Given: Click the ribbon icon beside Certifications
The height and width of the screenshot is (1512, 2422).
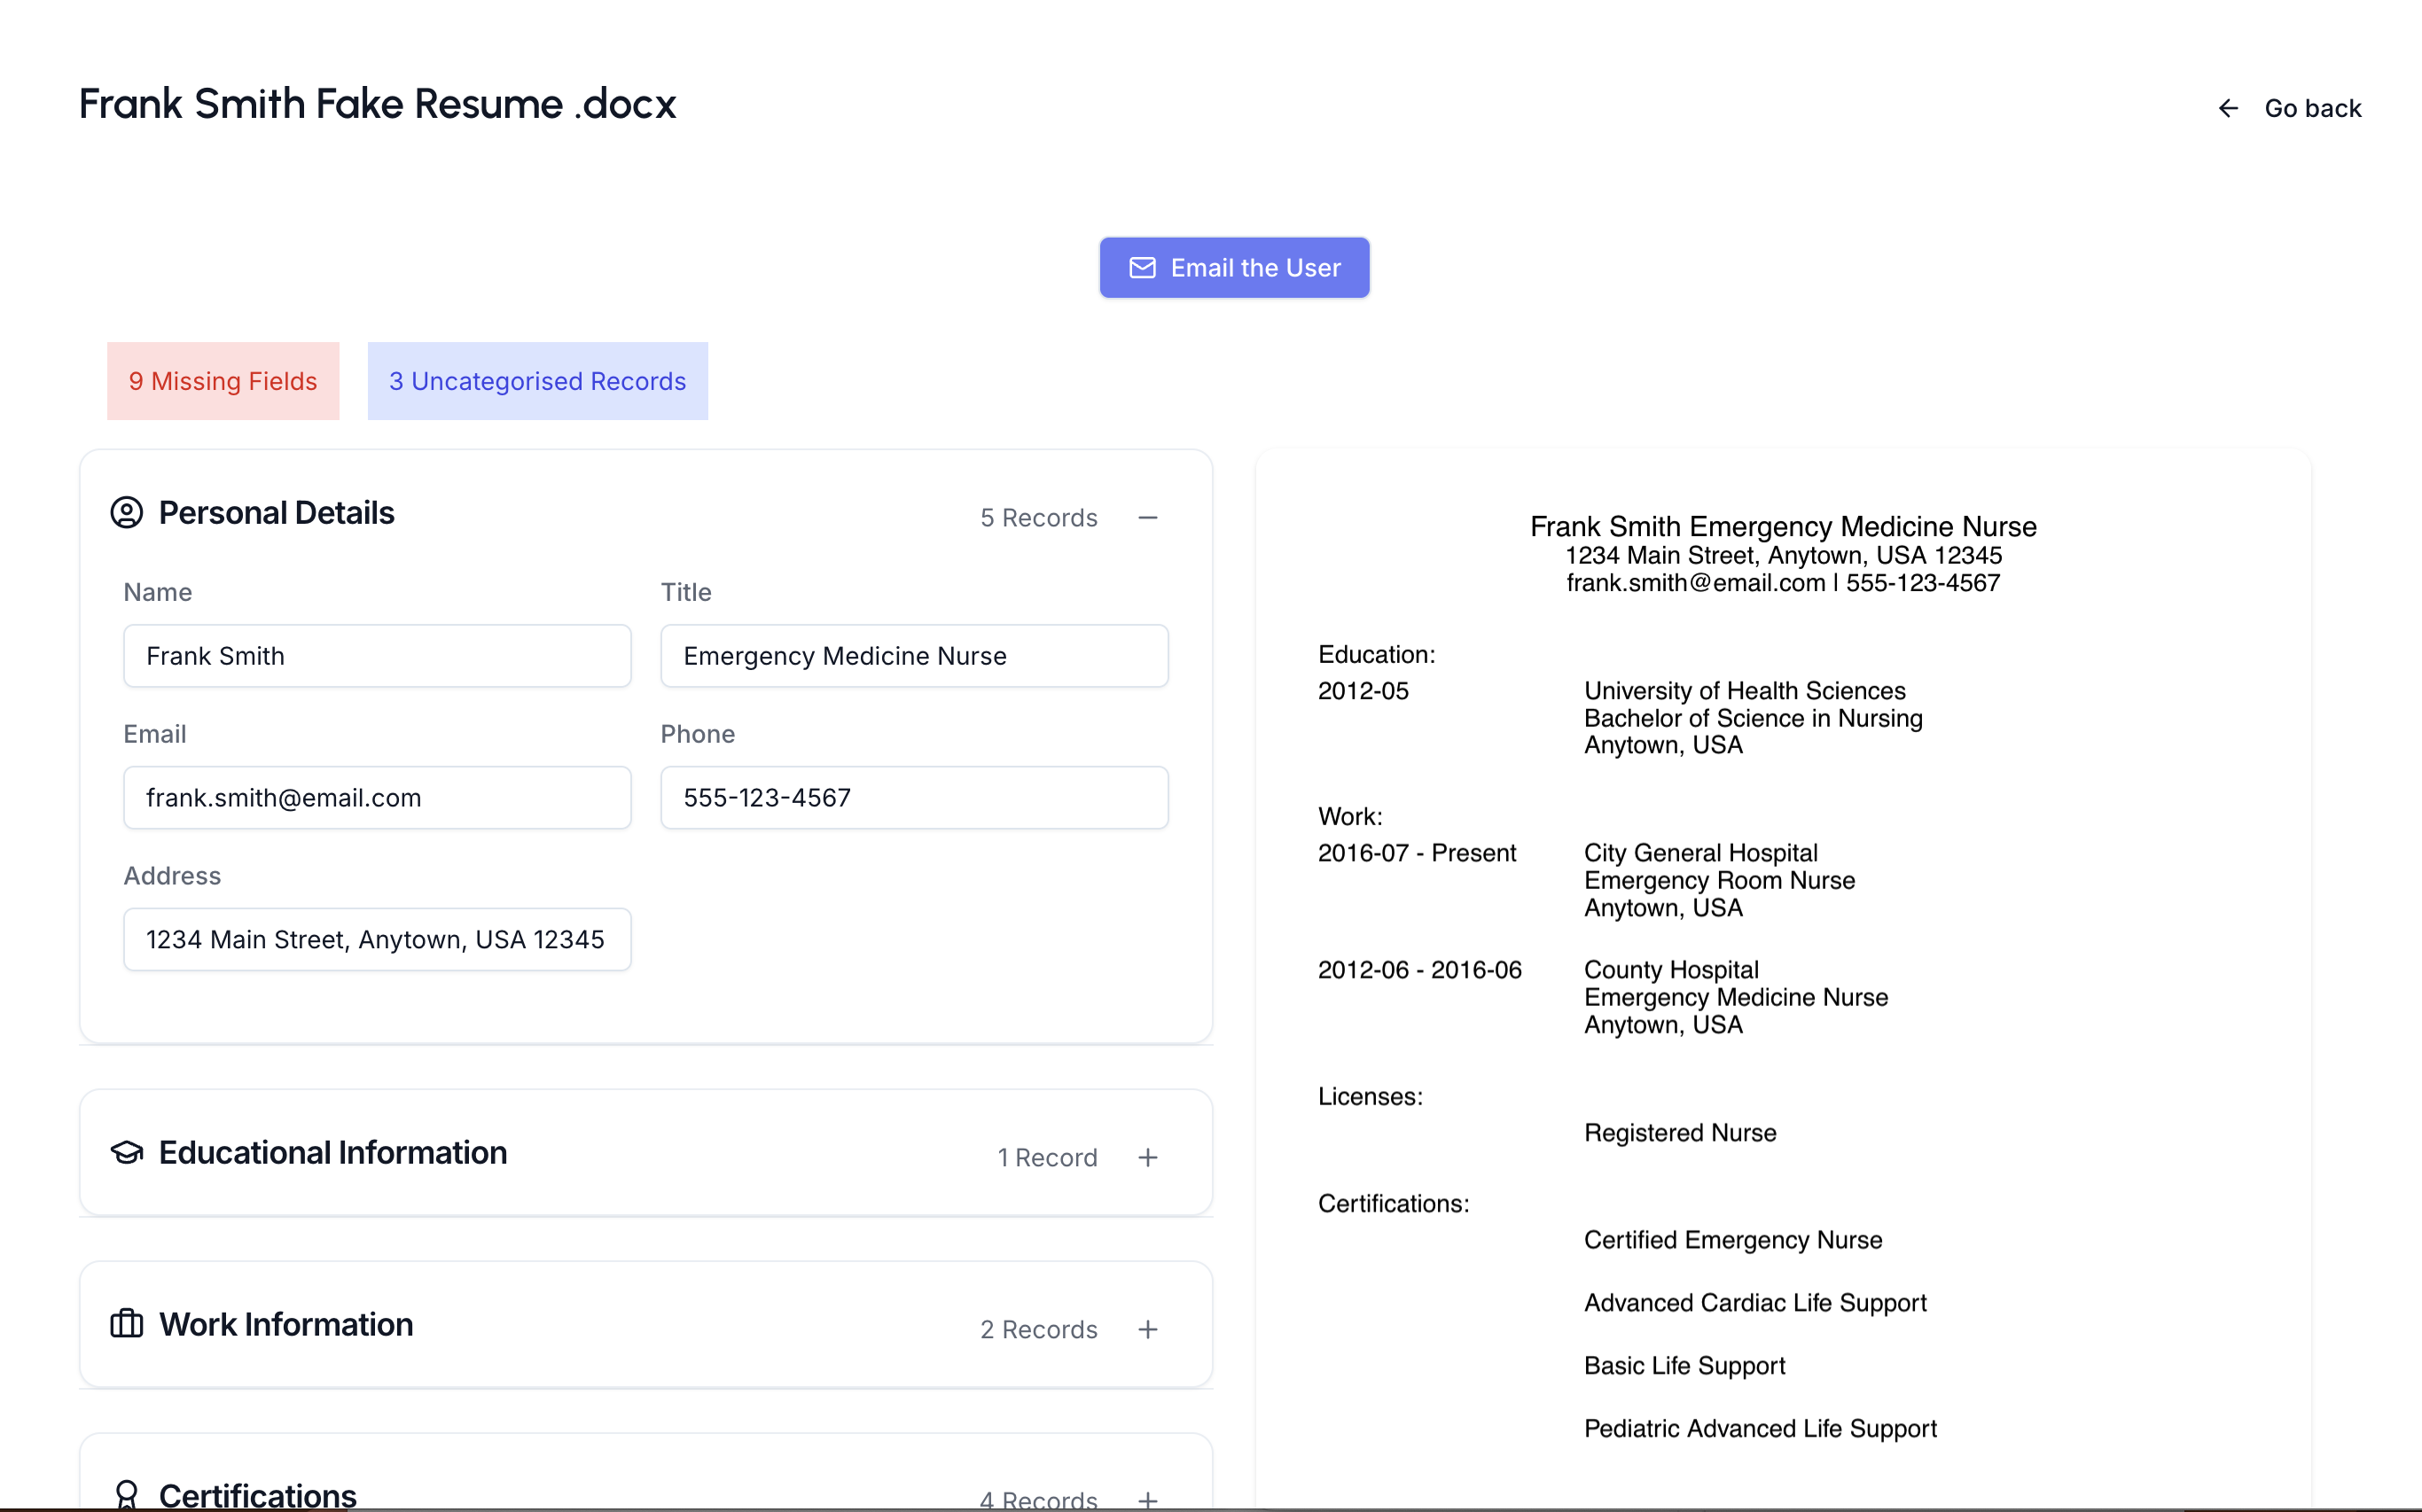Looking at the screenshot, I should [127, 1494].
